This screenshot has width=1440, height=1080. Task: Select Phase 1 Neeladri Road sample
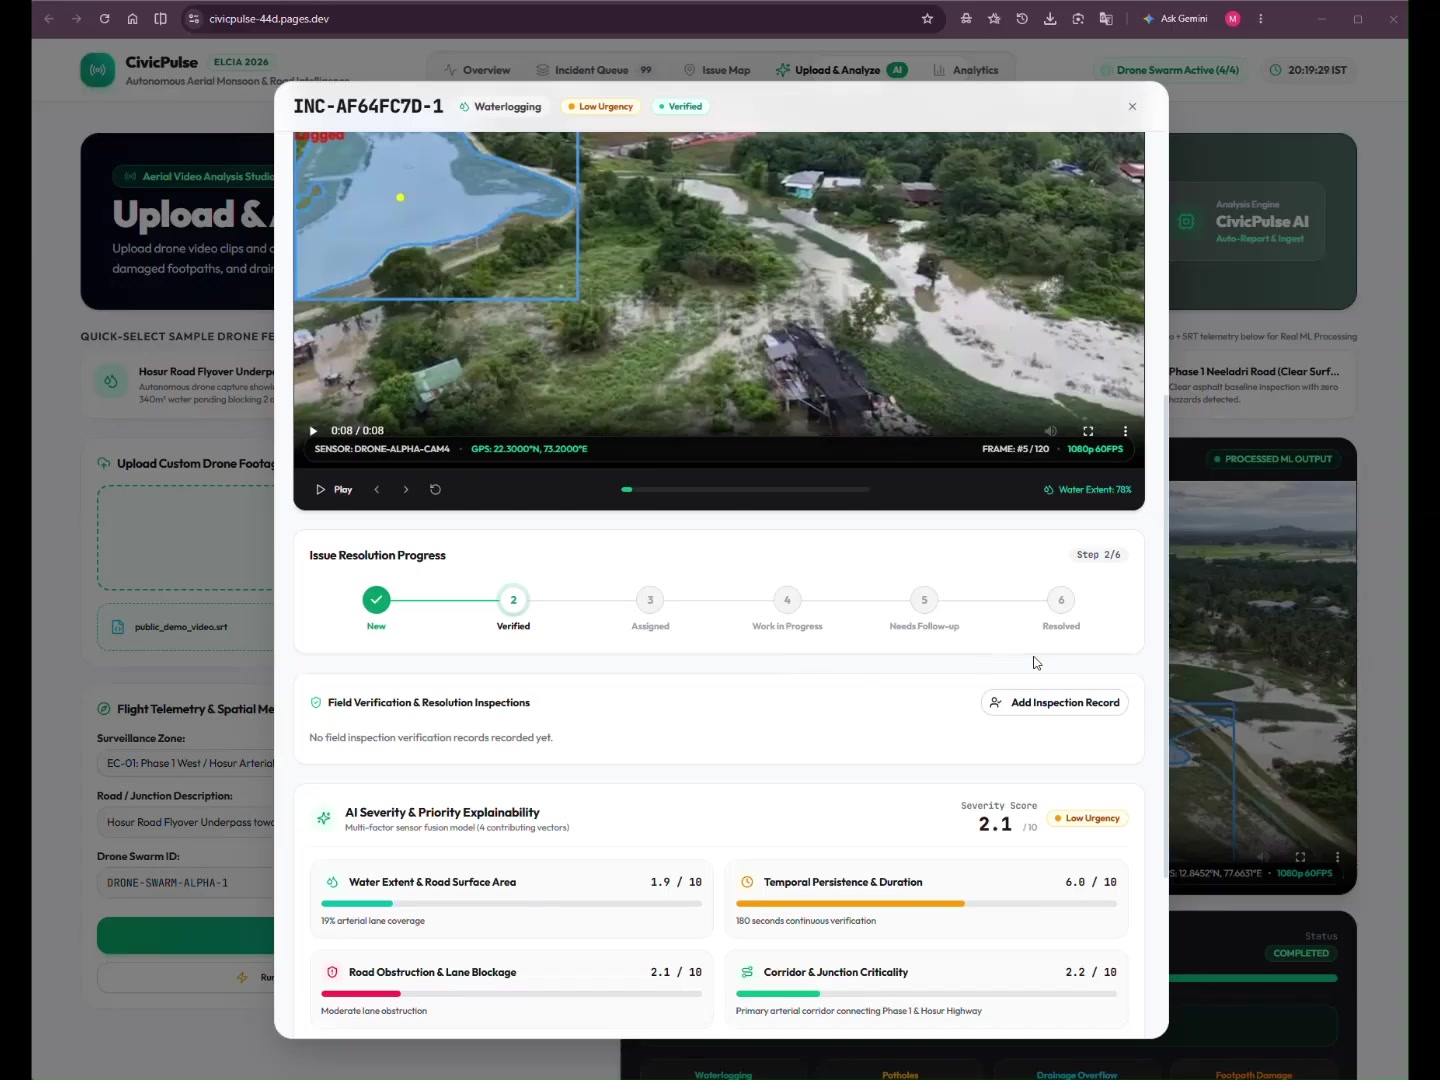(x=1258, y=384)
